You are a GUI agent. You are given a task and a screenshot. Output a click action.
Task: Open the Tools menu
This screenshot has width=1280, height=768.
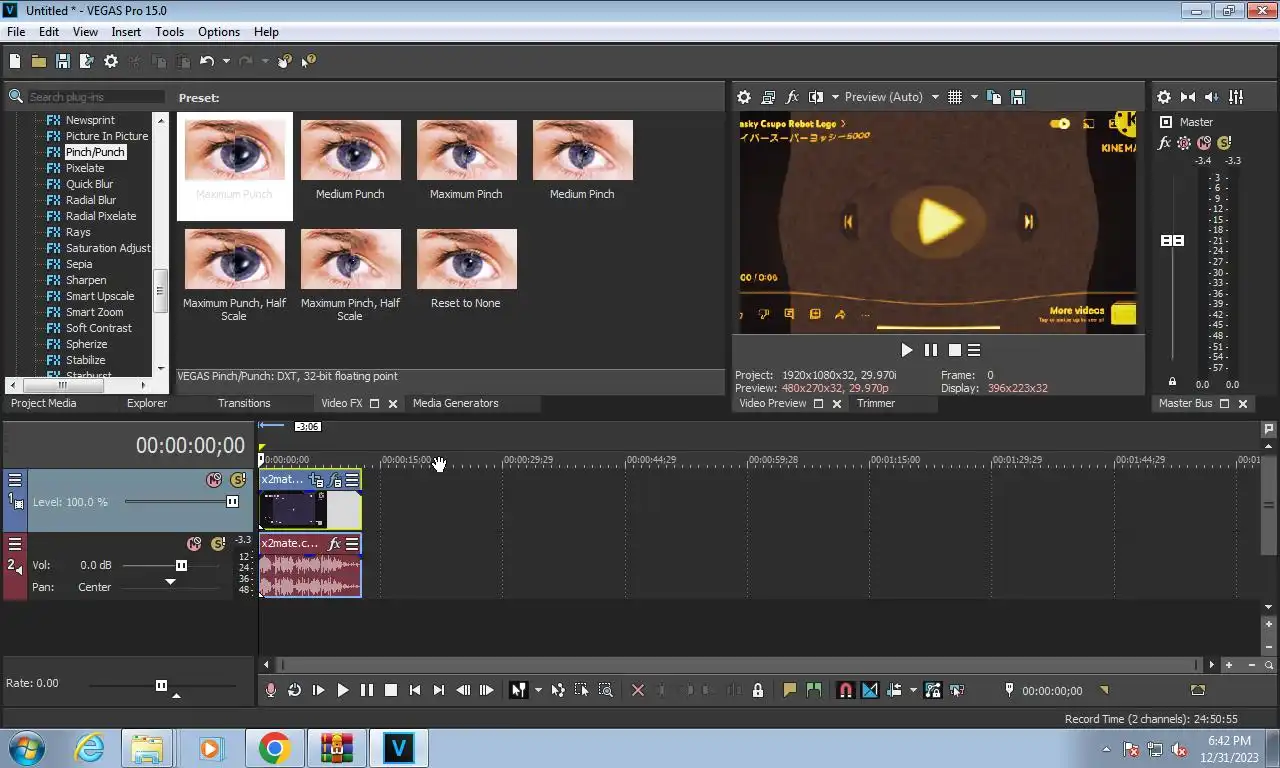click(x=169, y=31)
